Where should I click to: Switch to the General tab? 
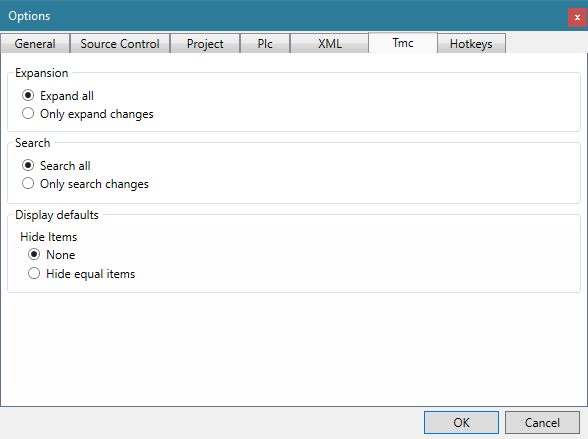pyautogui.click(x=35, y=43)
